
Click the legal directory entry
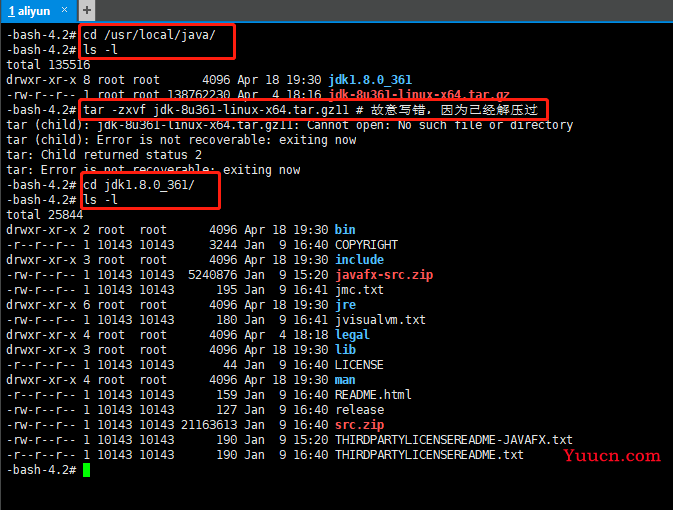pyautogui.click(x=352, y=335)
